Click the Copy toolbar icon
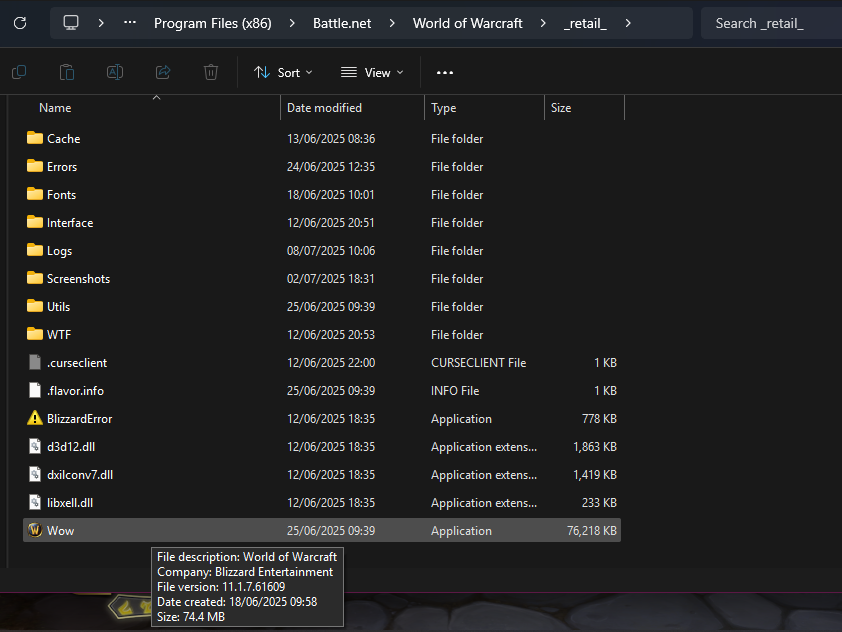Viewport: 842px width, 632px height. coord(19,72)
